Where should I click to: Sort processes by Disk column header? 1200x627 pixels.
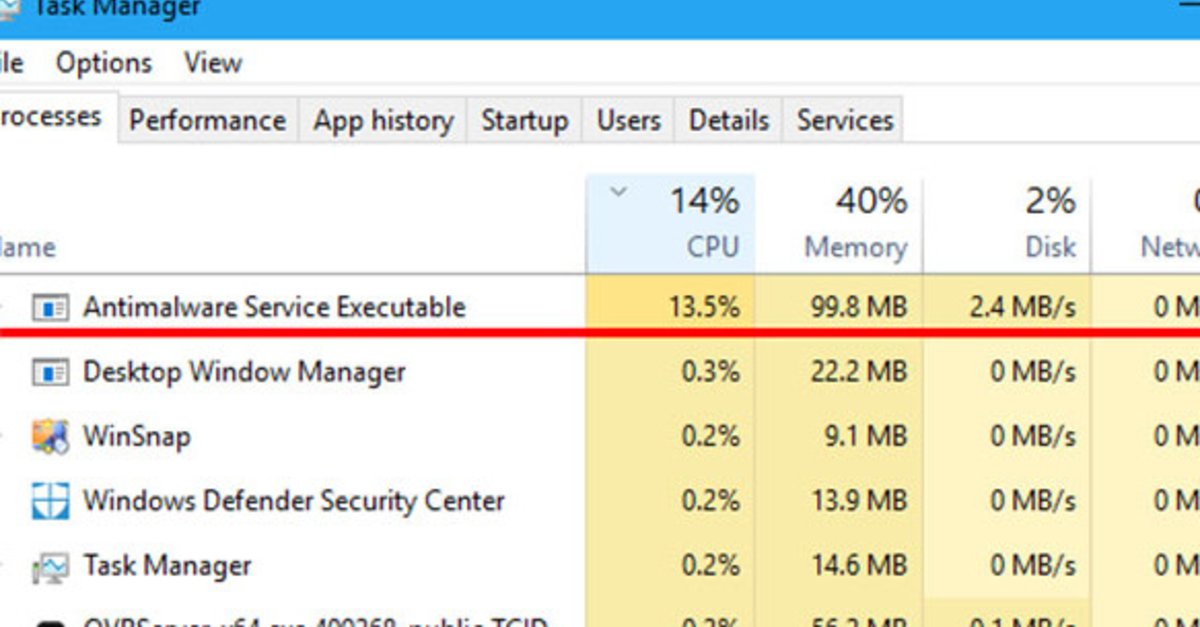[1050, 246]
